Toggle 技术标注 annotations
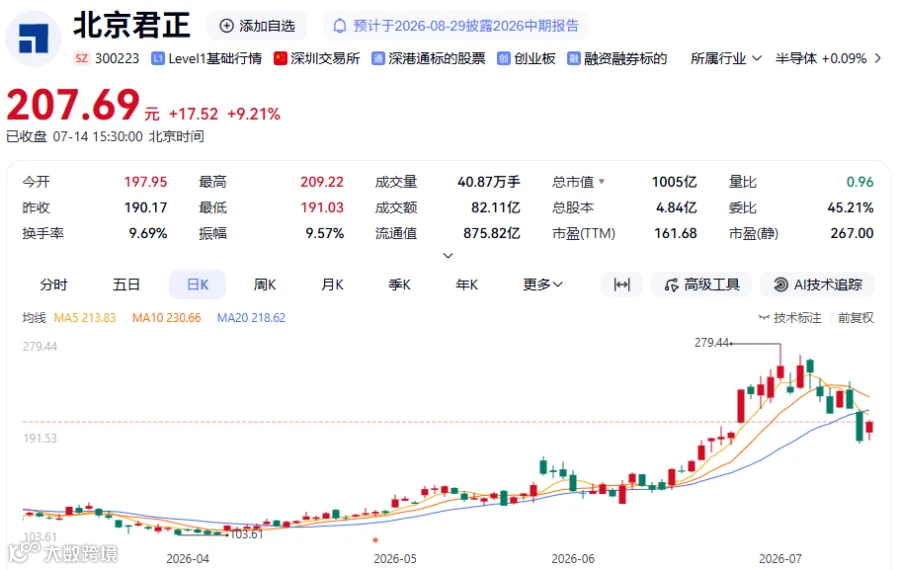This screenshot has width=900, height=570. (790, 318)
